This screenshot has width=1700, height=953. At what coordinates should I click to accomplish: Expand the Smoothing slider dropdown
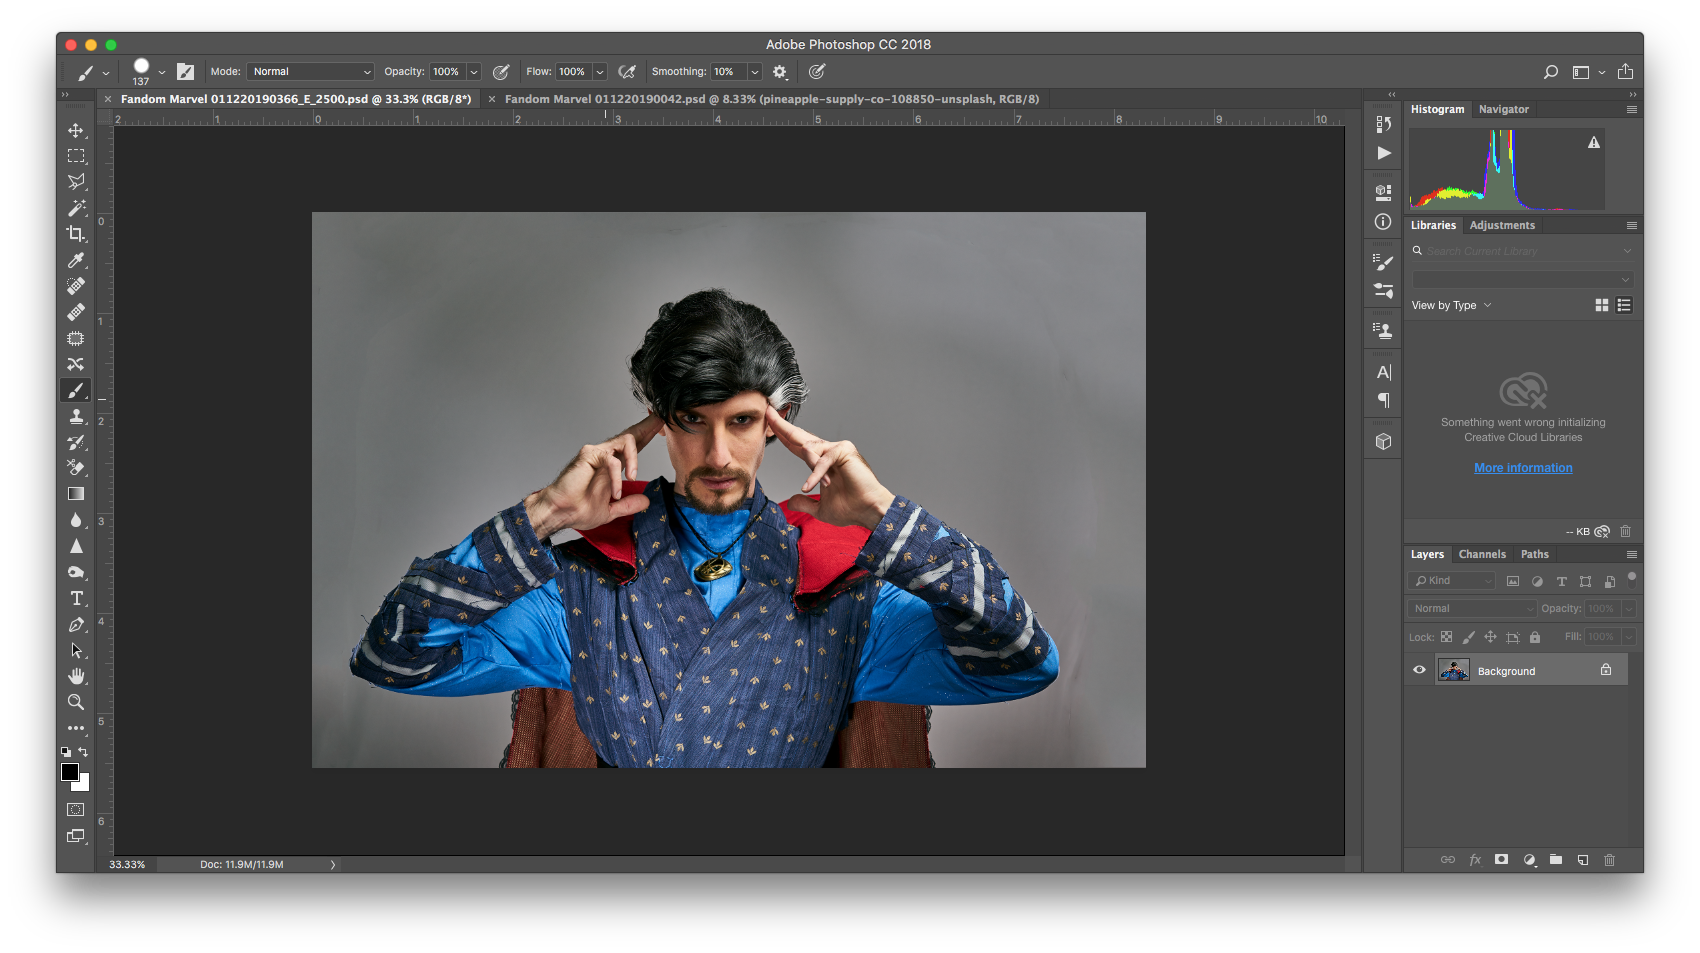coord(755,72)
